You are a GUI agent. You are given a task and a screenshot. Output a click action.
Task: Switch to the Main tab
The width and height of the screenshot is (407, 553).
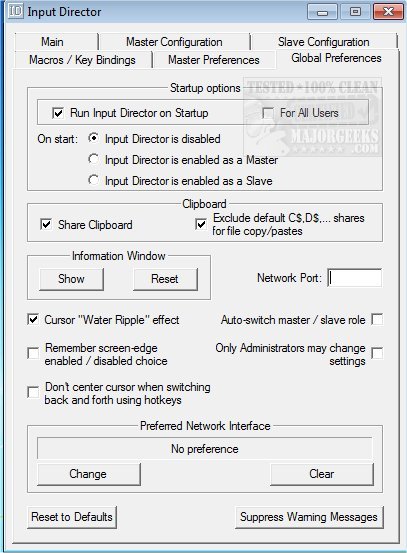click(53, 42)
